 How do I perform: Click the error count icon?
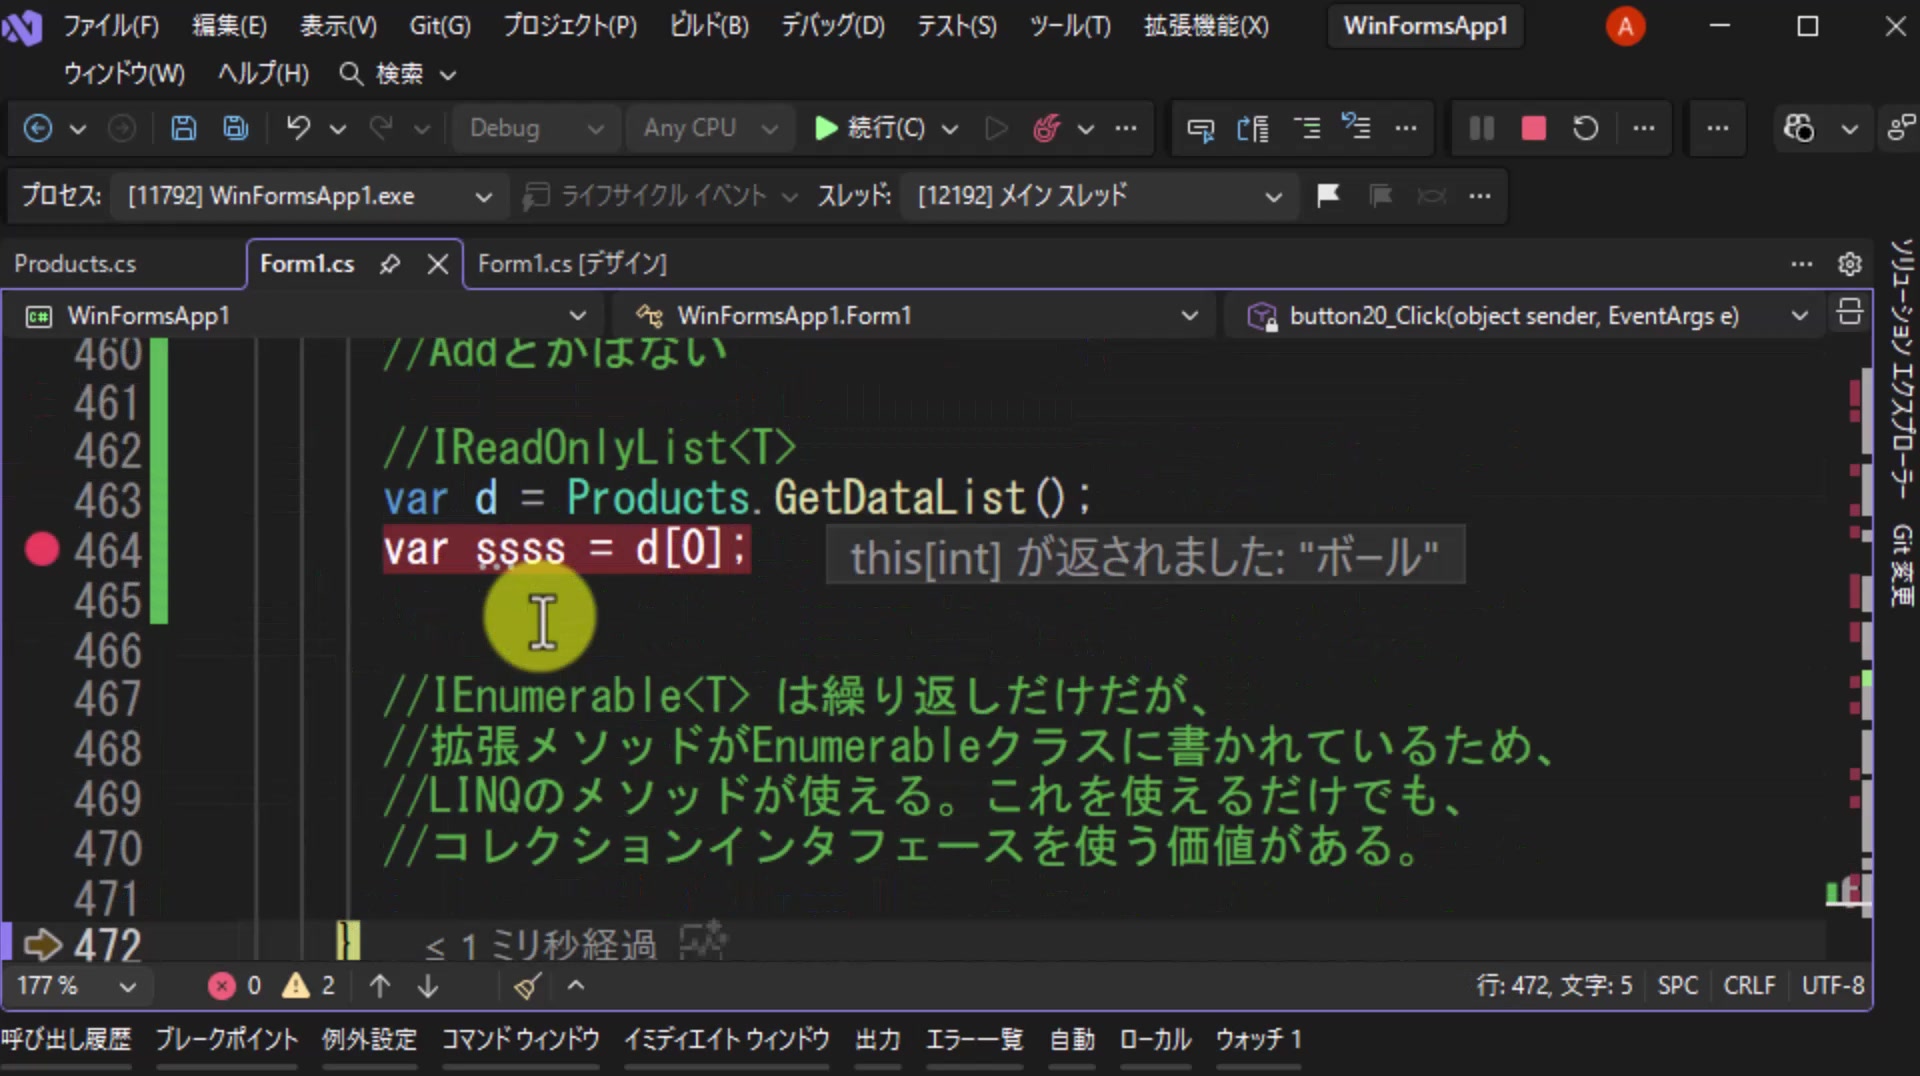pos(221,986)
